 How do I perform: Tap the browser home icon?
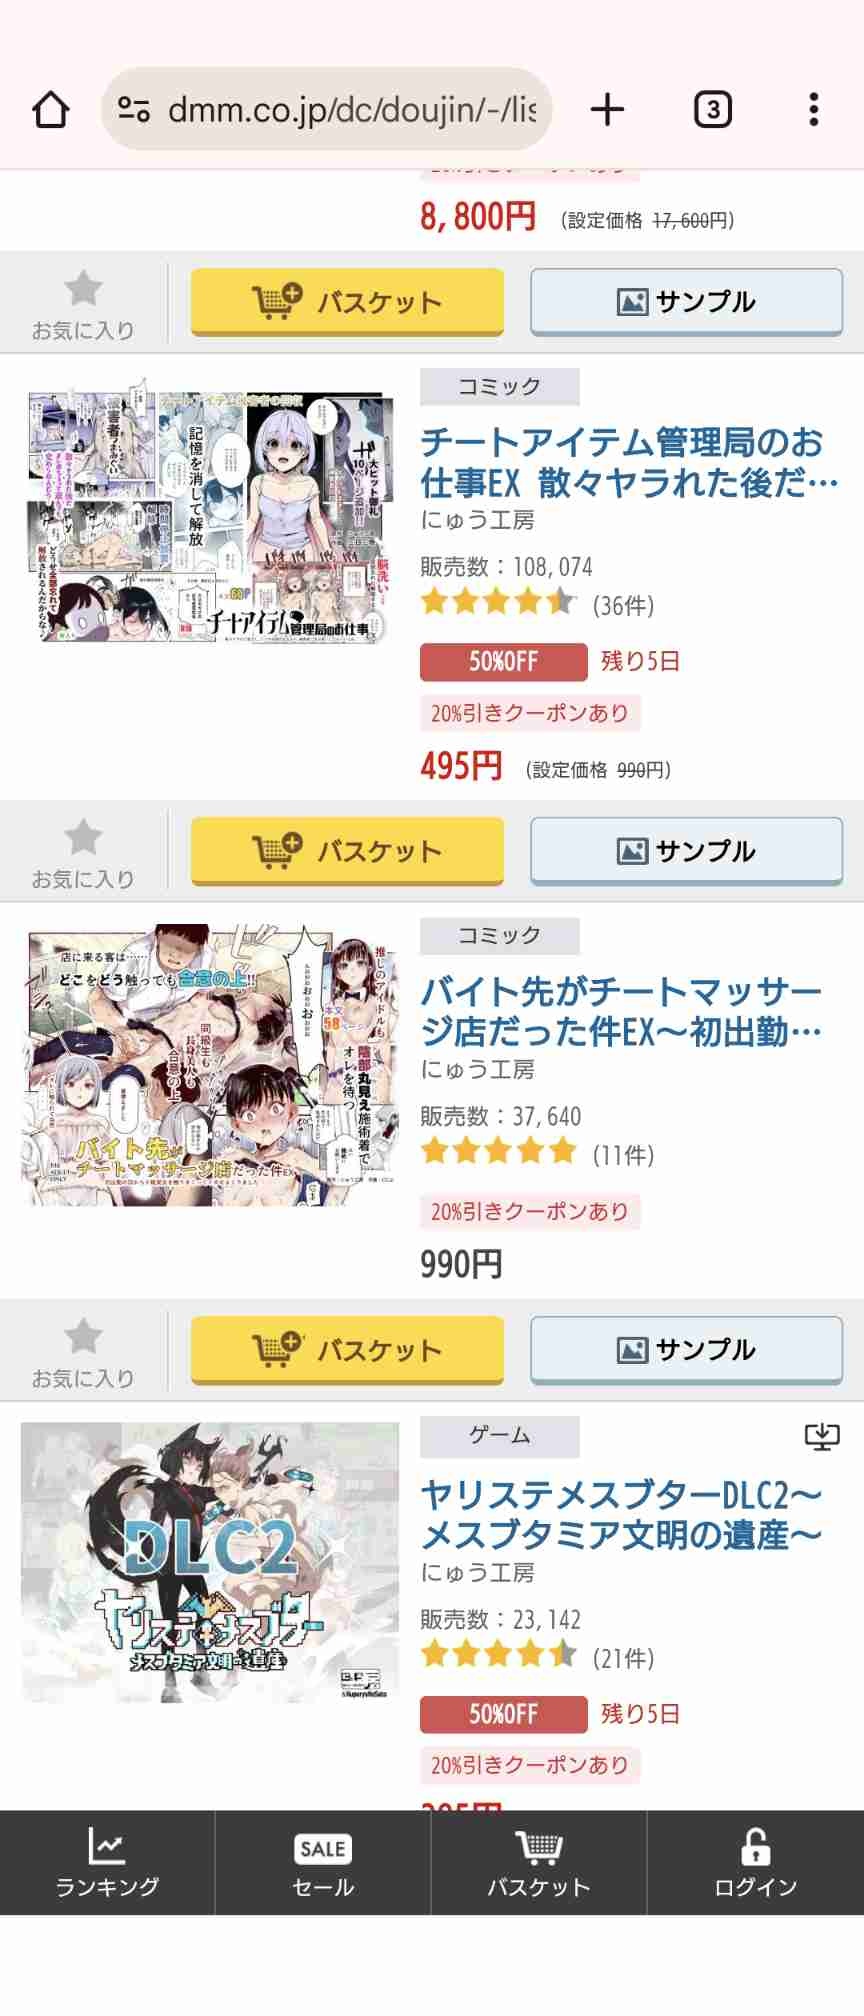click(51, 109)
